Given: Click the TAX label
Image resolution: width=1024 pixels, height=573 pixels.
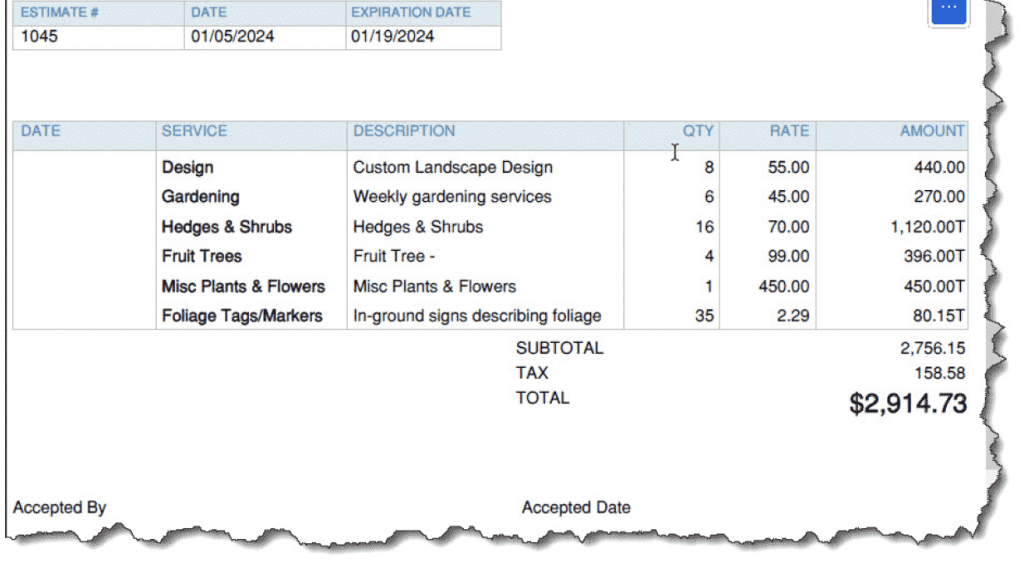Looking at the screenshot, I should (532, 373).
